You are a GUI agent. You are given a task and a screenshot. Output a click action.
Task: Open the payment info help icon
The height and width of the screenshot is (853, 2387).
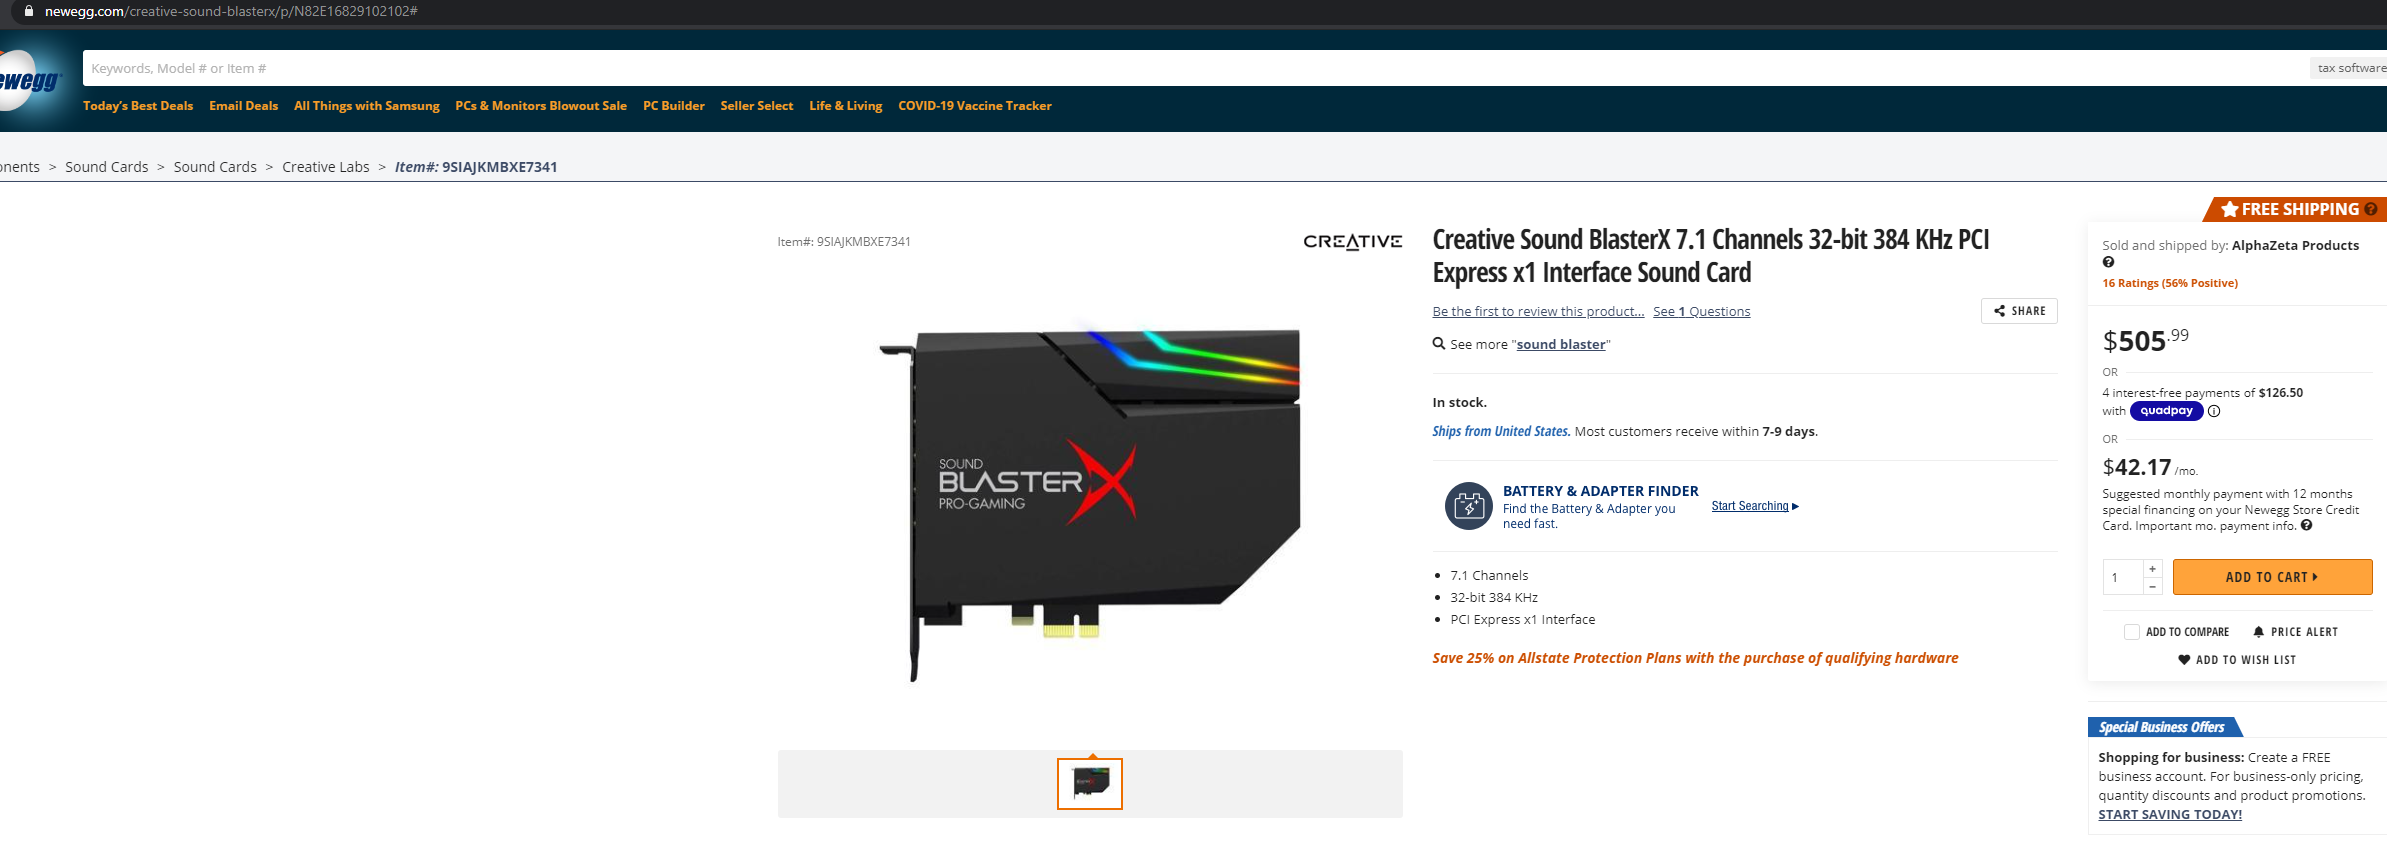coord(2306,526)
